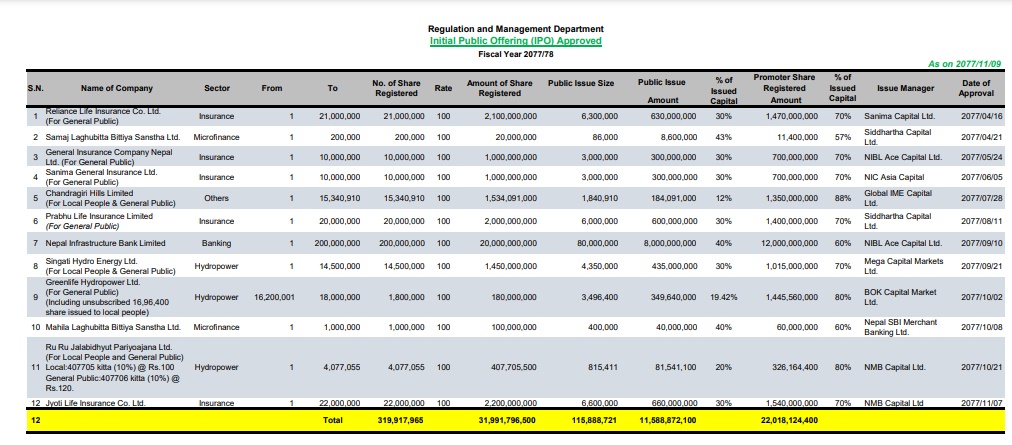
Task: Select the Name of Company column header
Action: click(117, 88)
